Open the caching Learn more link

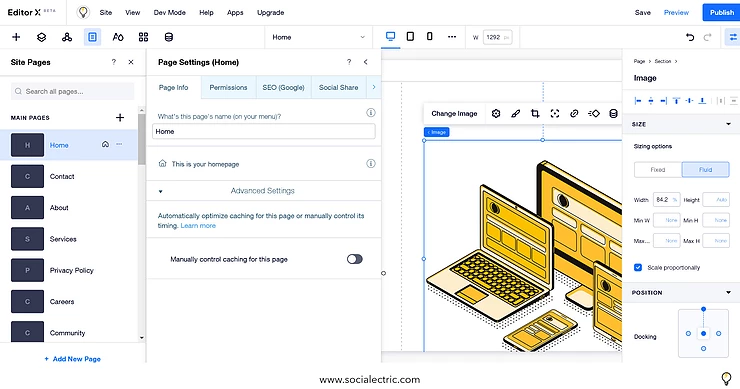(198, 226)
